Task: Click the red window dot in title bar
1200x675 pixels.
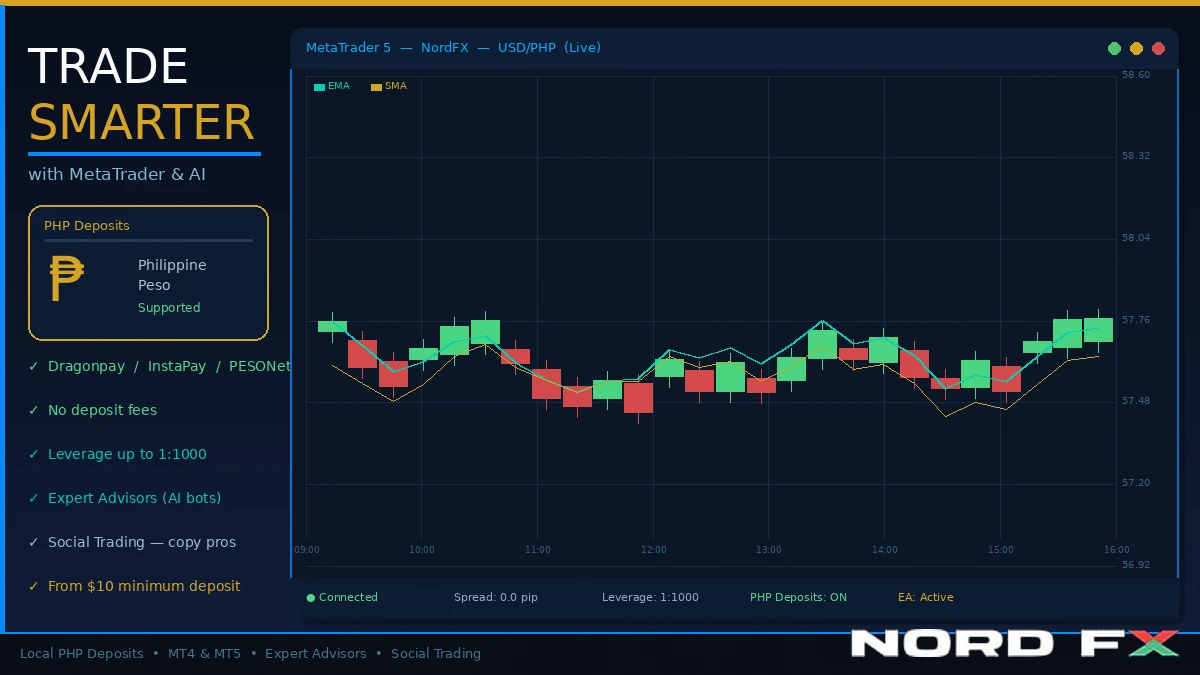Action: tap(1158, 48)
